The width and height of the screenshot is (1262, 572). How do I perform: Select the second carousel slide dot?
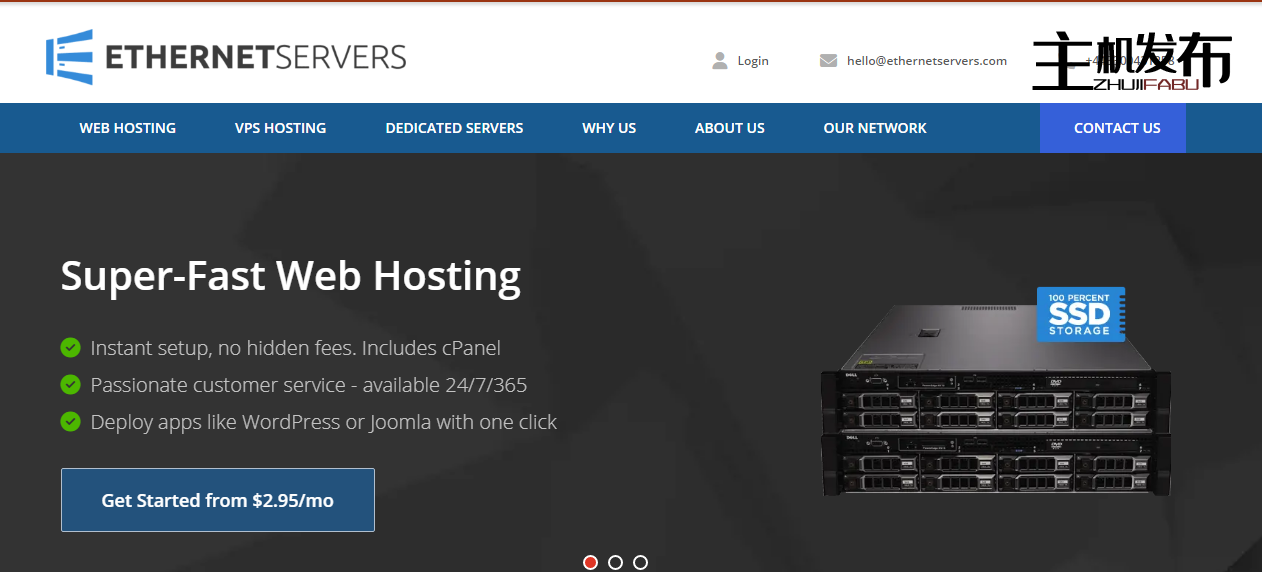(615, 562)
